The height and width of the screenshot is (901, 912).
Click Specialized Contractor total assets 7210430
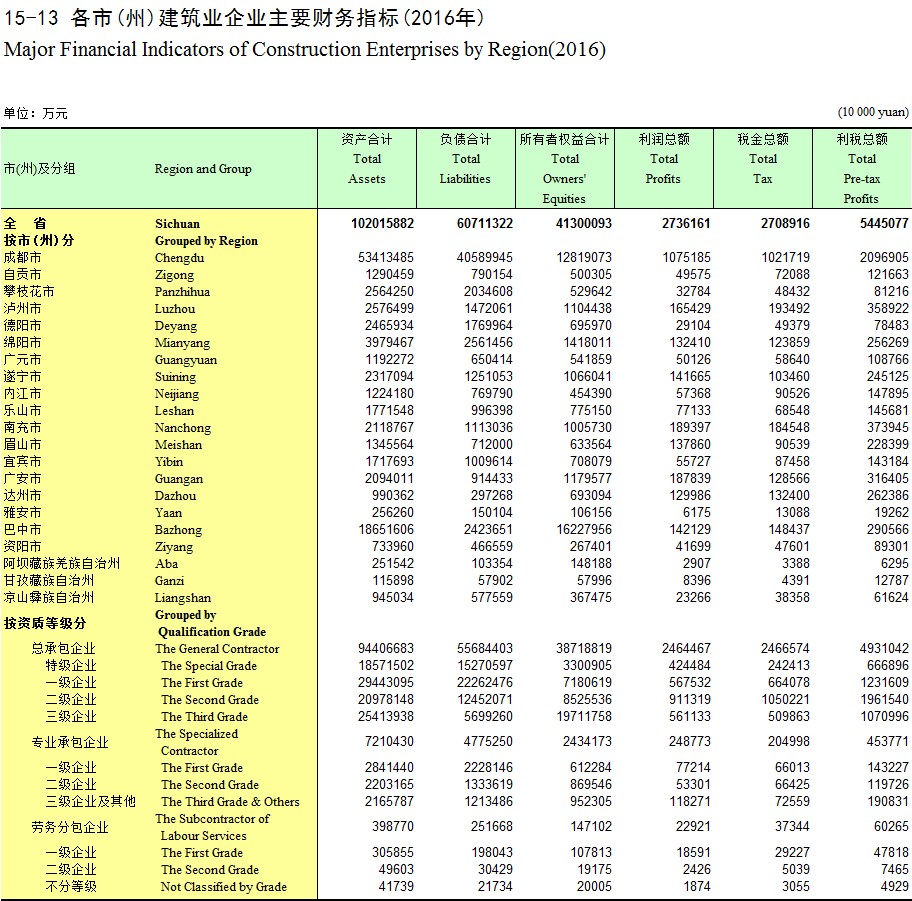coord(389,742)
